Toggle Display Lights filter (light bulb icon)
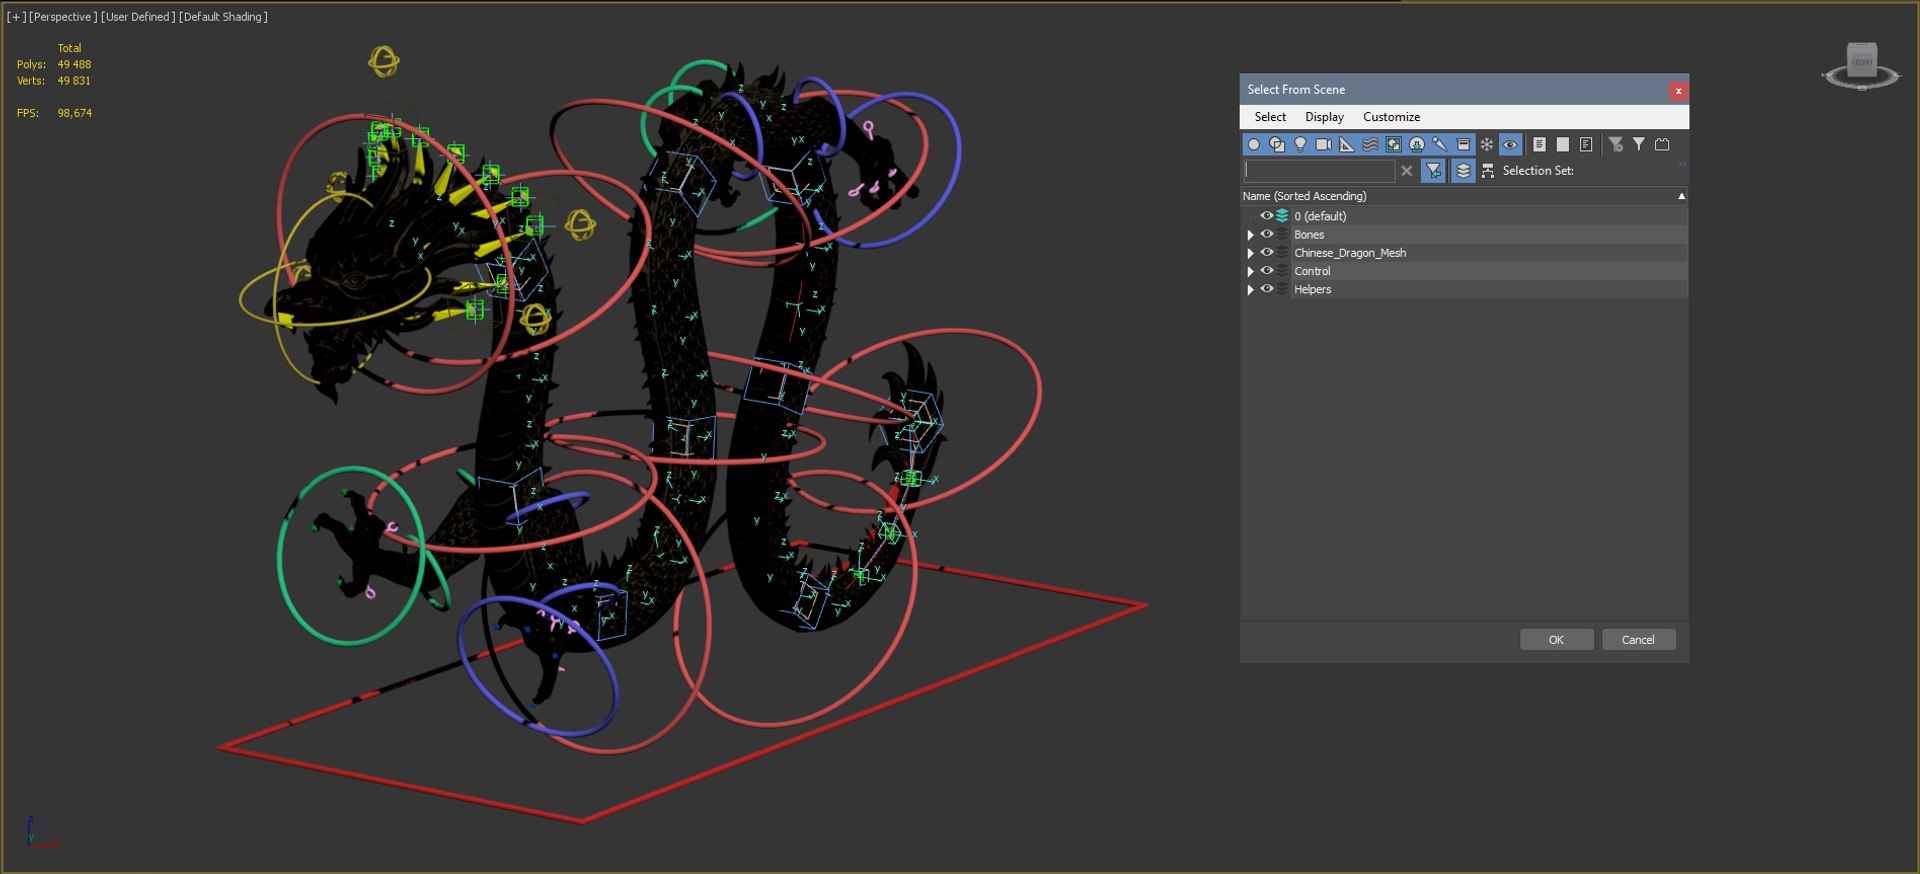This screenshot has height=874, width=1920. click(x=1300, y=145)
